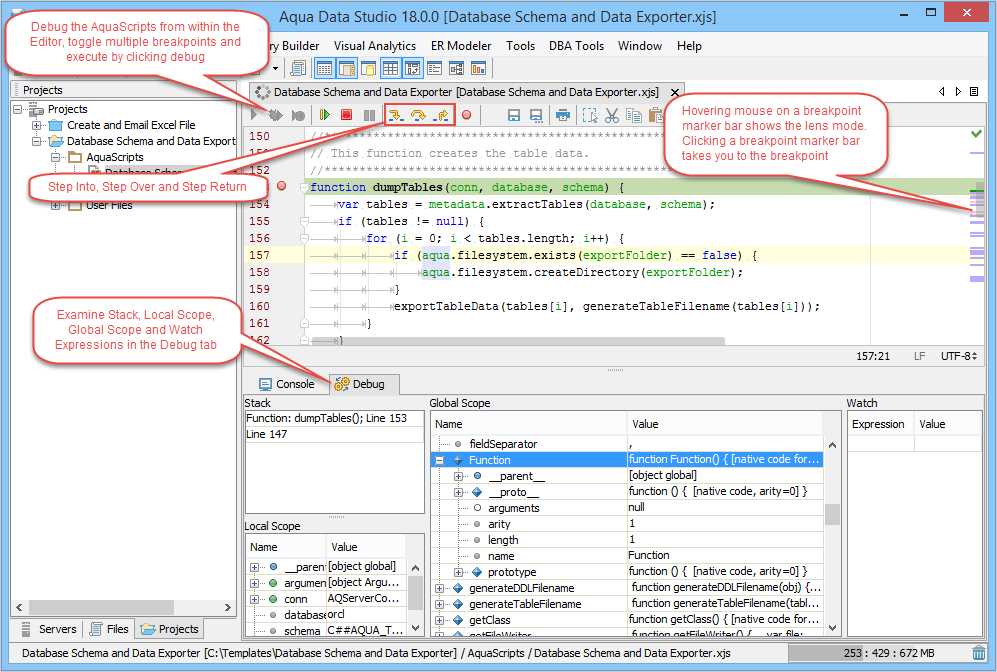Close the Database Schema and Data Exporter editor tab
Viewport: 997px width, 672px height.
point(675,92)
